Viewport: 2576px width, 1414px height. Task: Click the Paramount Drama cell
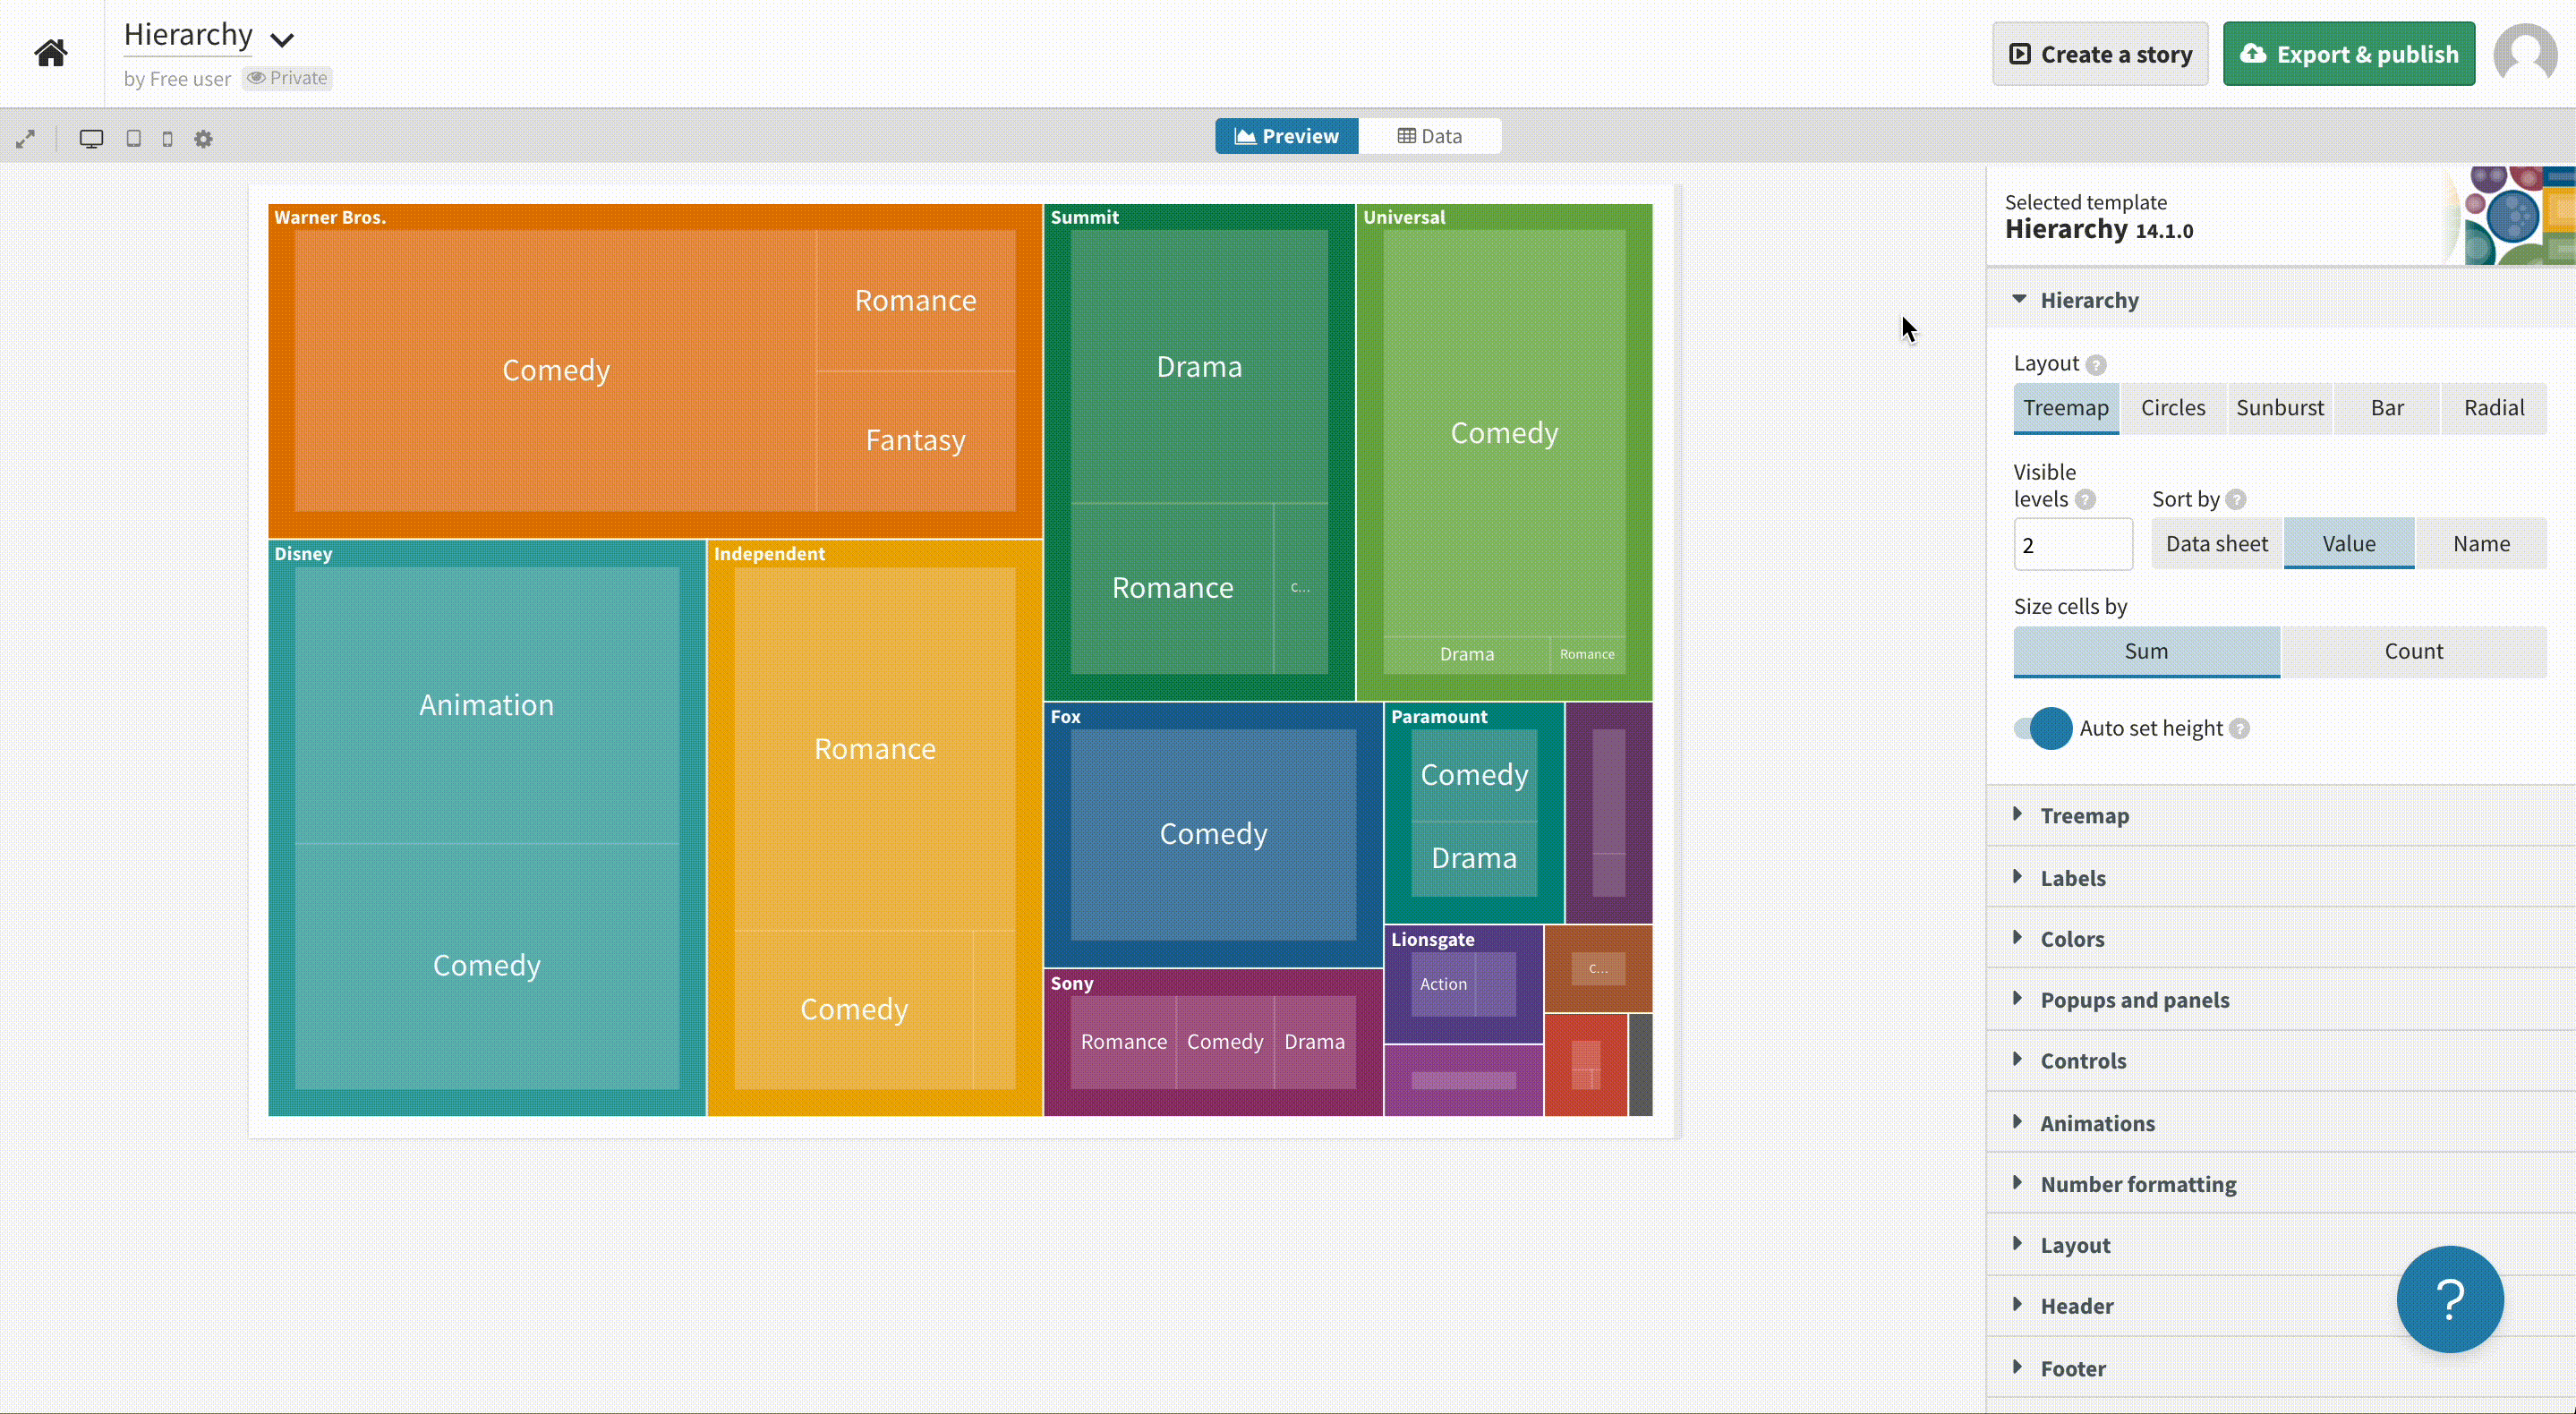click(x=1474, y=859)
